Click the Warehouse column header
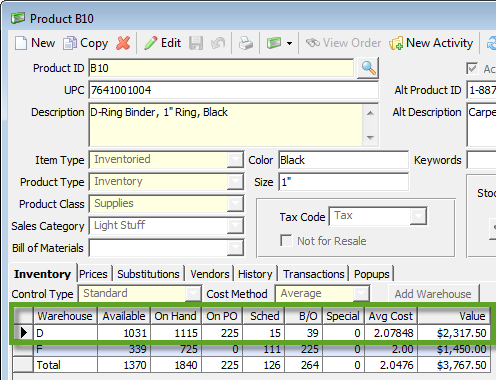This screenshot has width=496, height=380. tap(65, 316)
